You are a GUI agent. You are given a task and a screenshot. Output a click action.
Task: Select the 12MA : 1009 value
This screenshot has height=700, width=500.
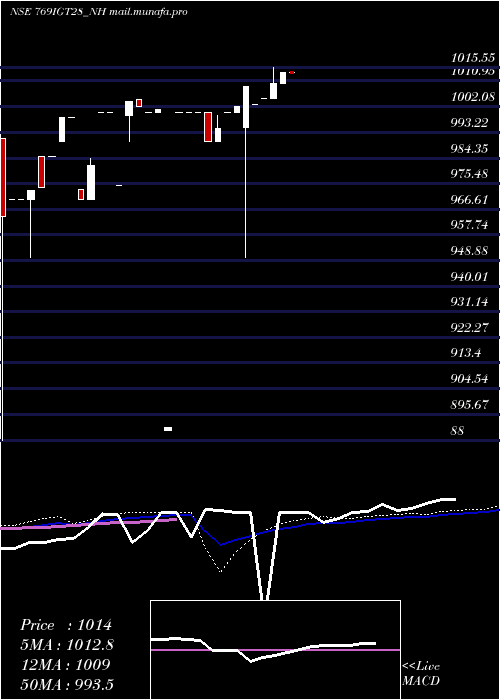tap(65, 665)
